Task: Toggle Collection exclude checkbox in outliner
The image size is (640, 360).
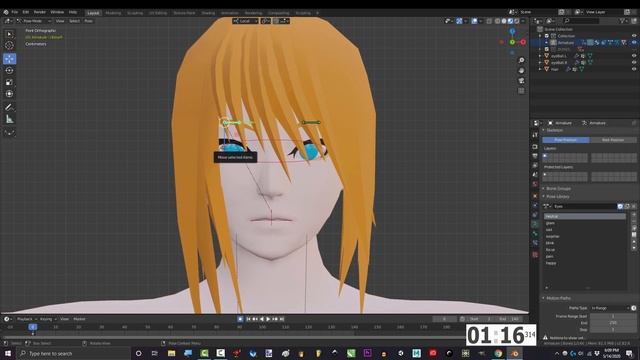Action: tap(547, 36)
